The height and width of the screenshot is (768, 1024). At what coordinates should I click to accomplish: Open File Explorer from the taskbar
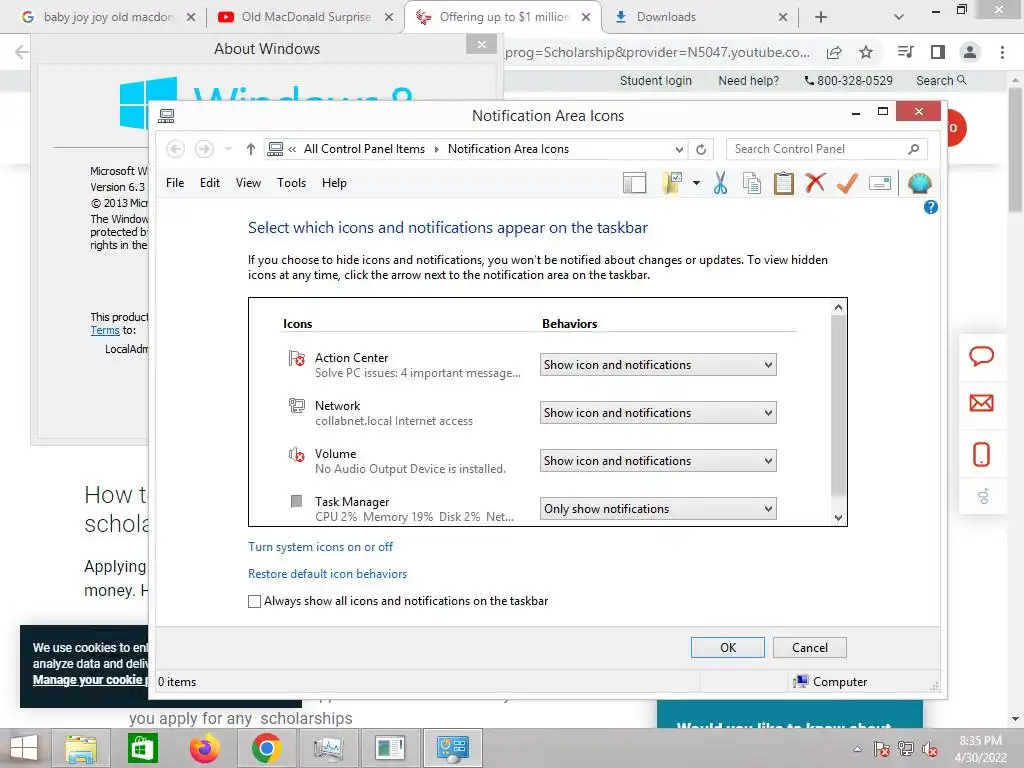(80, 748)
